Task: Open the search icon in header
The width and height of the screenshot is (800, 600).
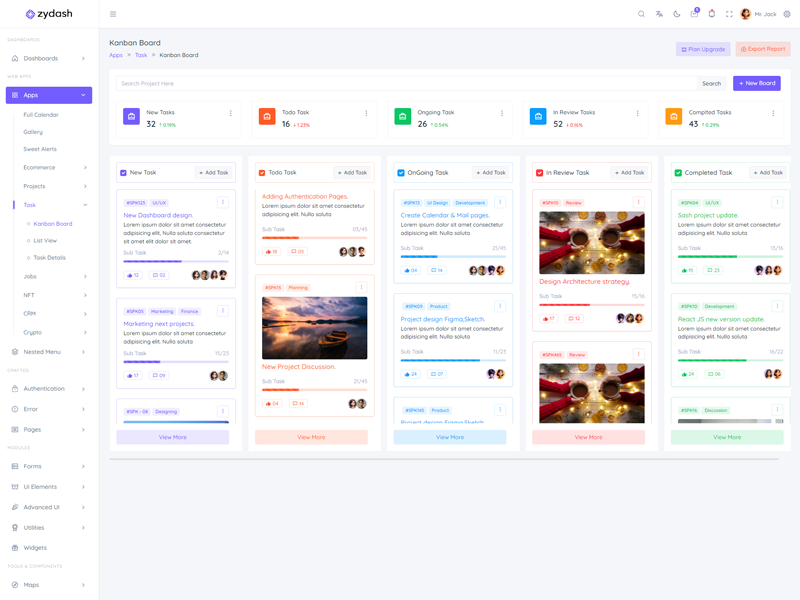Action: point(642,14)
